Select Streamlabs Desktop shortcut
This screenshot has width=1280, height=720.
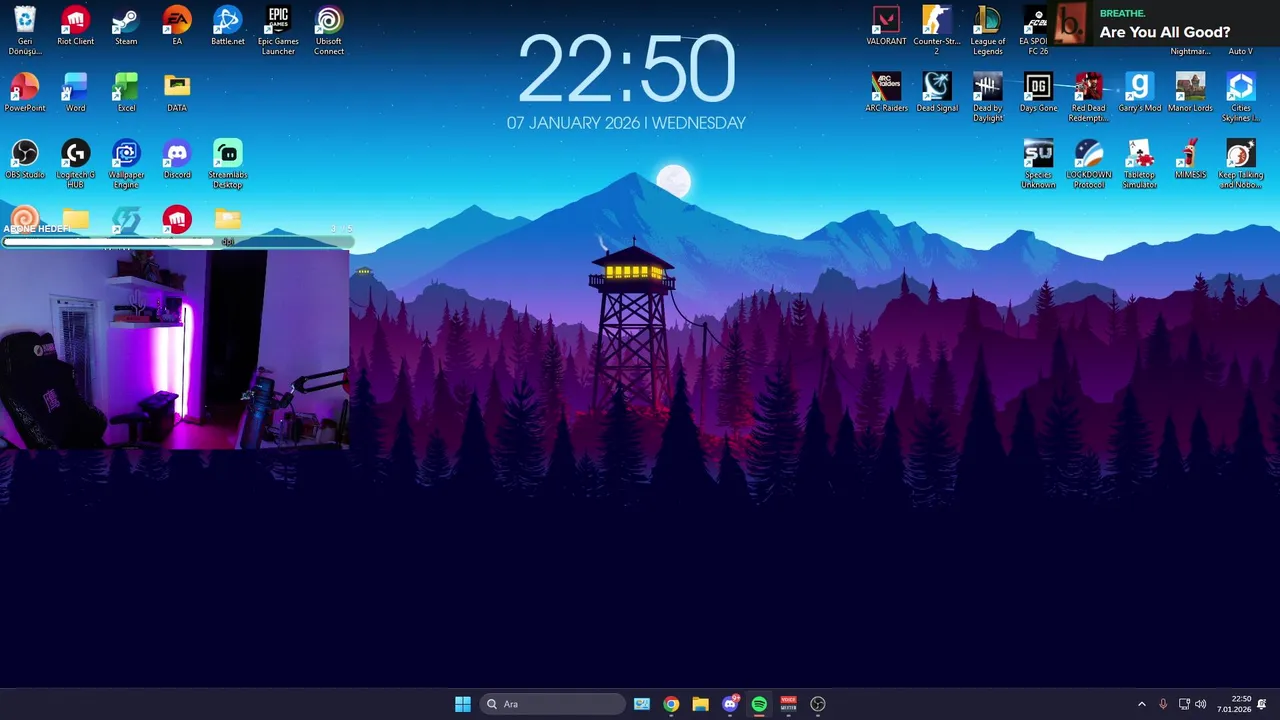228,164
